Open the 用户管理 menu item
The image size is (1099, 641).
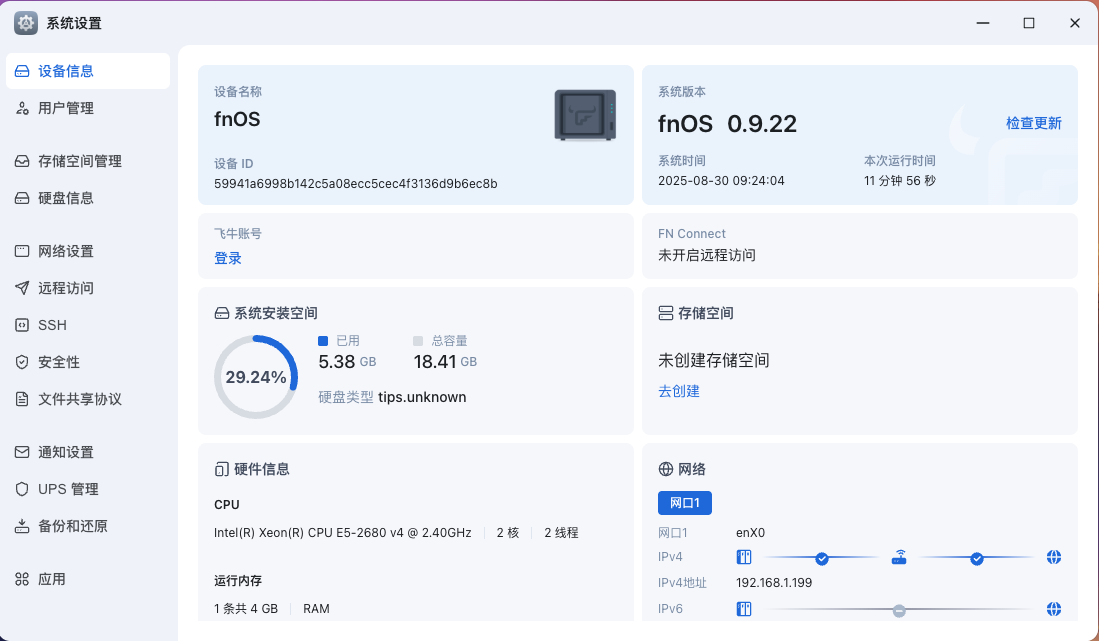(88, 109)
